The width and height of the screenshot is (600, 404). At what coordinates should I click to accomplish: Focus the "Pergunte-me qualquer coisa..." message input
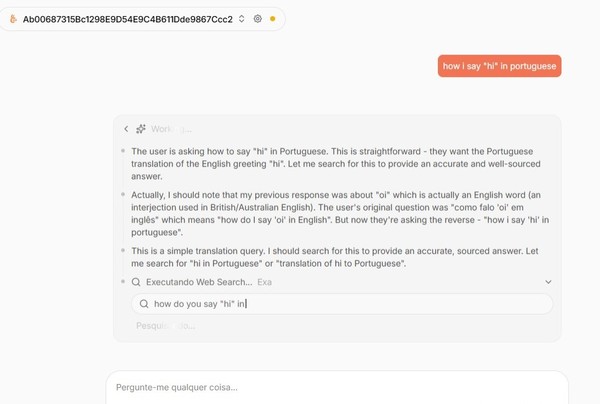point(337,387)
